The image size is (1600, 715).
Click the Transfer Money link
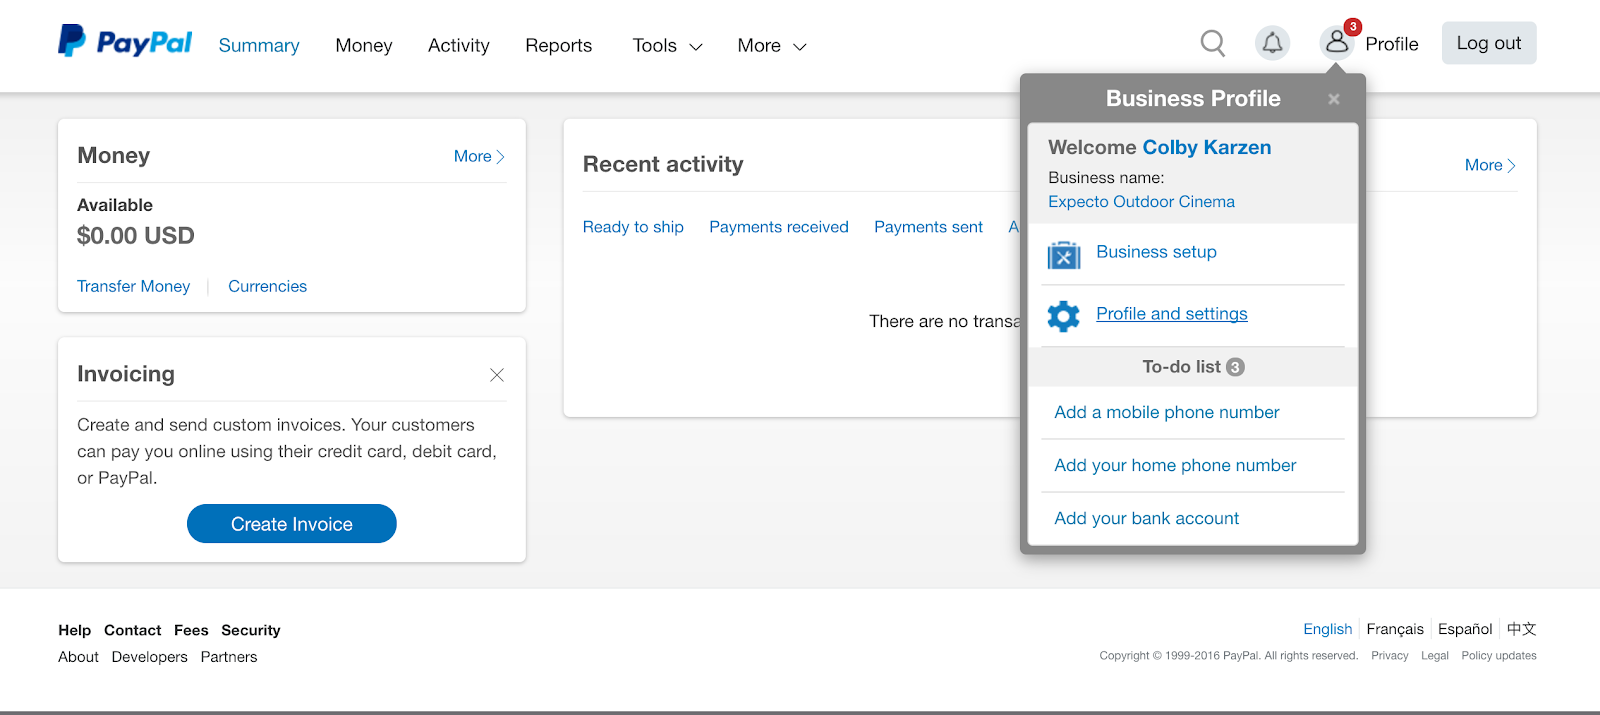(x=133, y=286)
